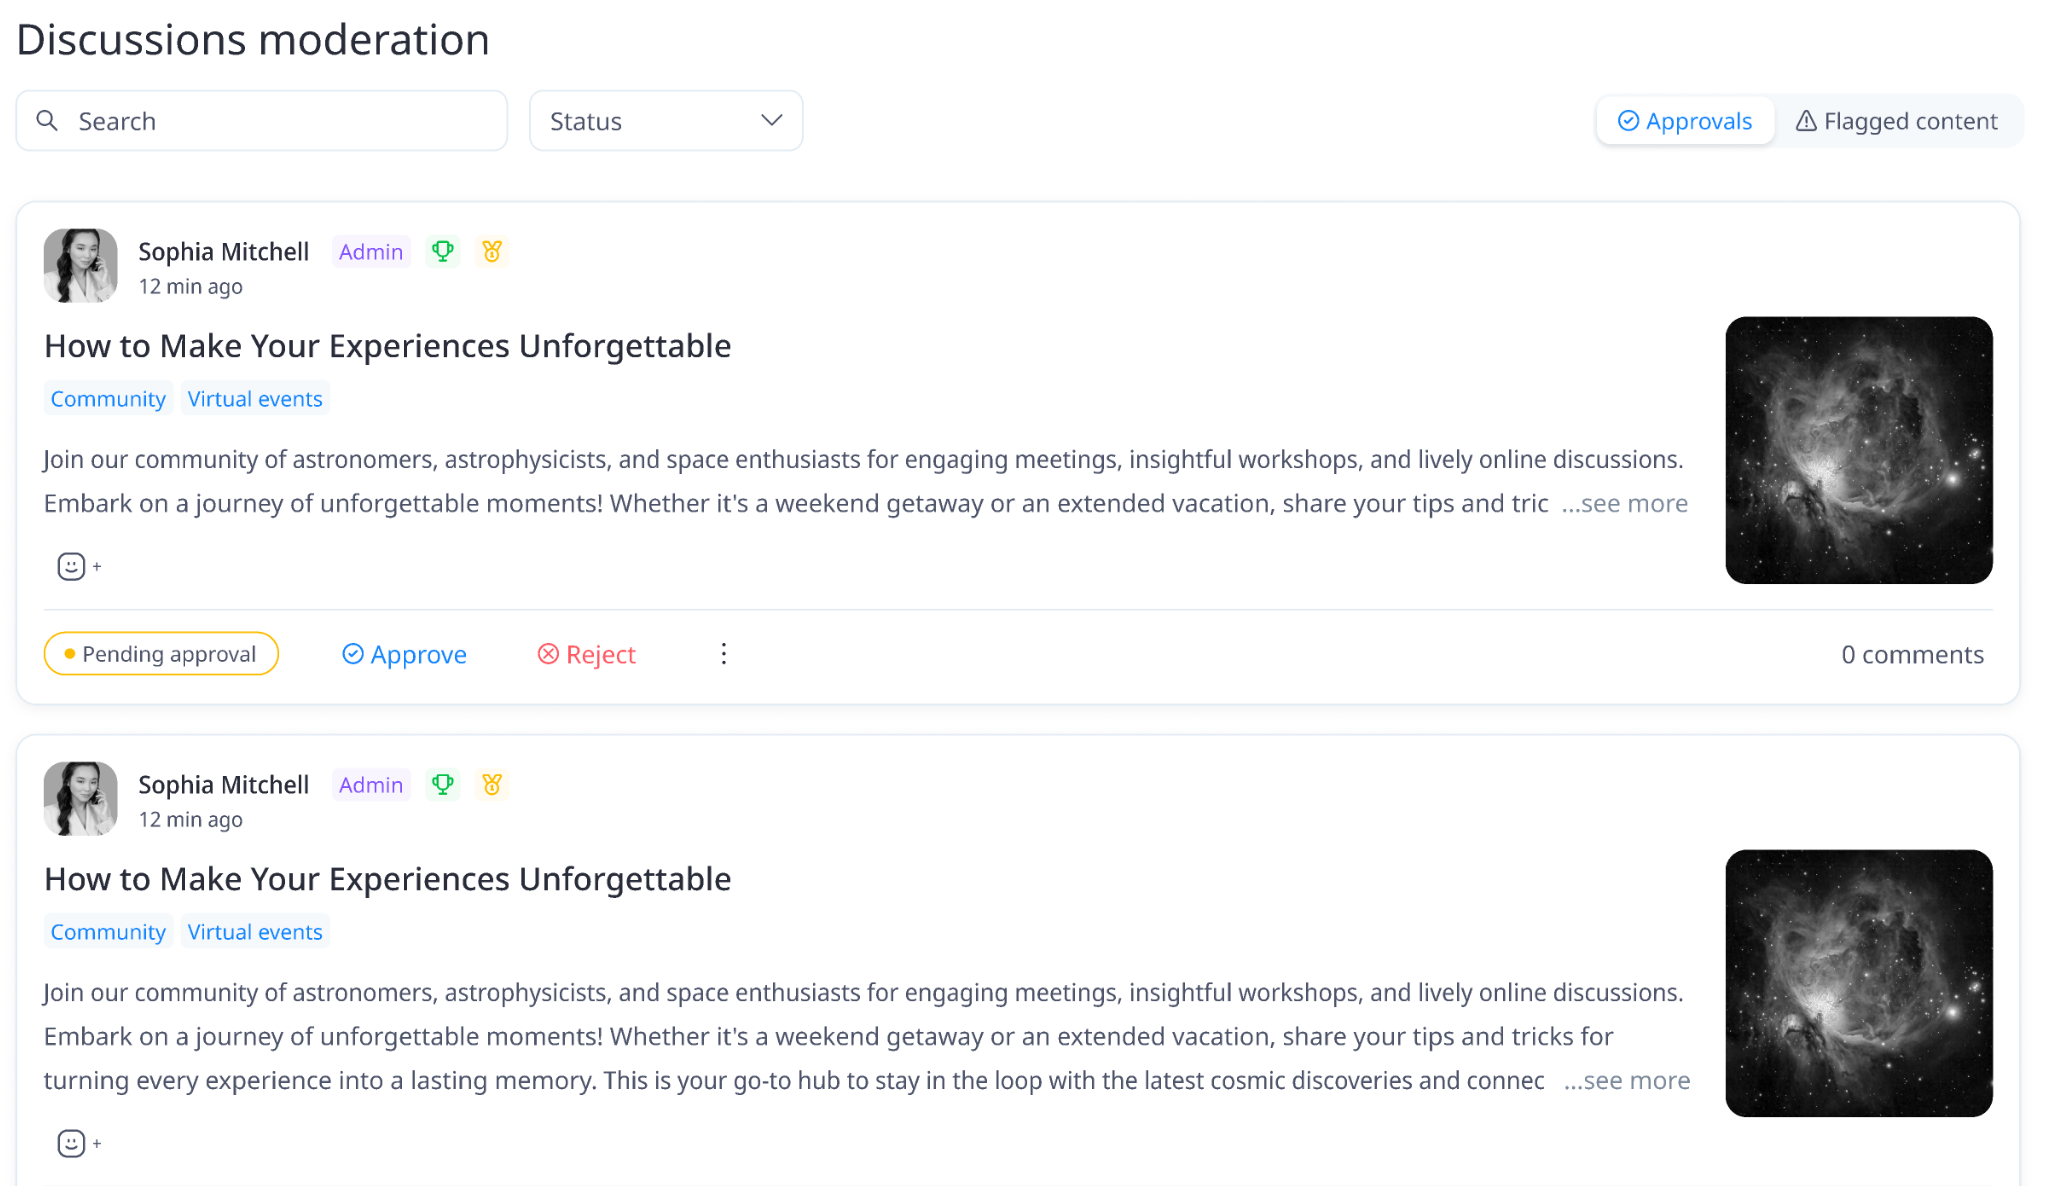Approve the first pending post
This screenshot has height=1186, width=2048.
point(405,654)
